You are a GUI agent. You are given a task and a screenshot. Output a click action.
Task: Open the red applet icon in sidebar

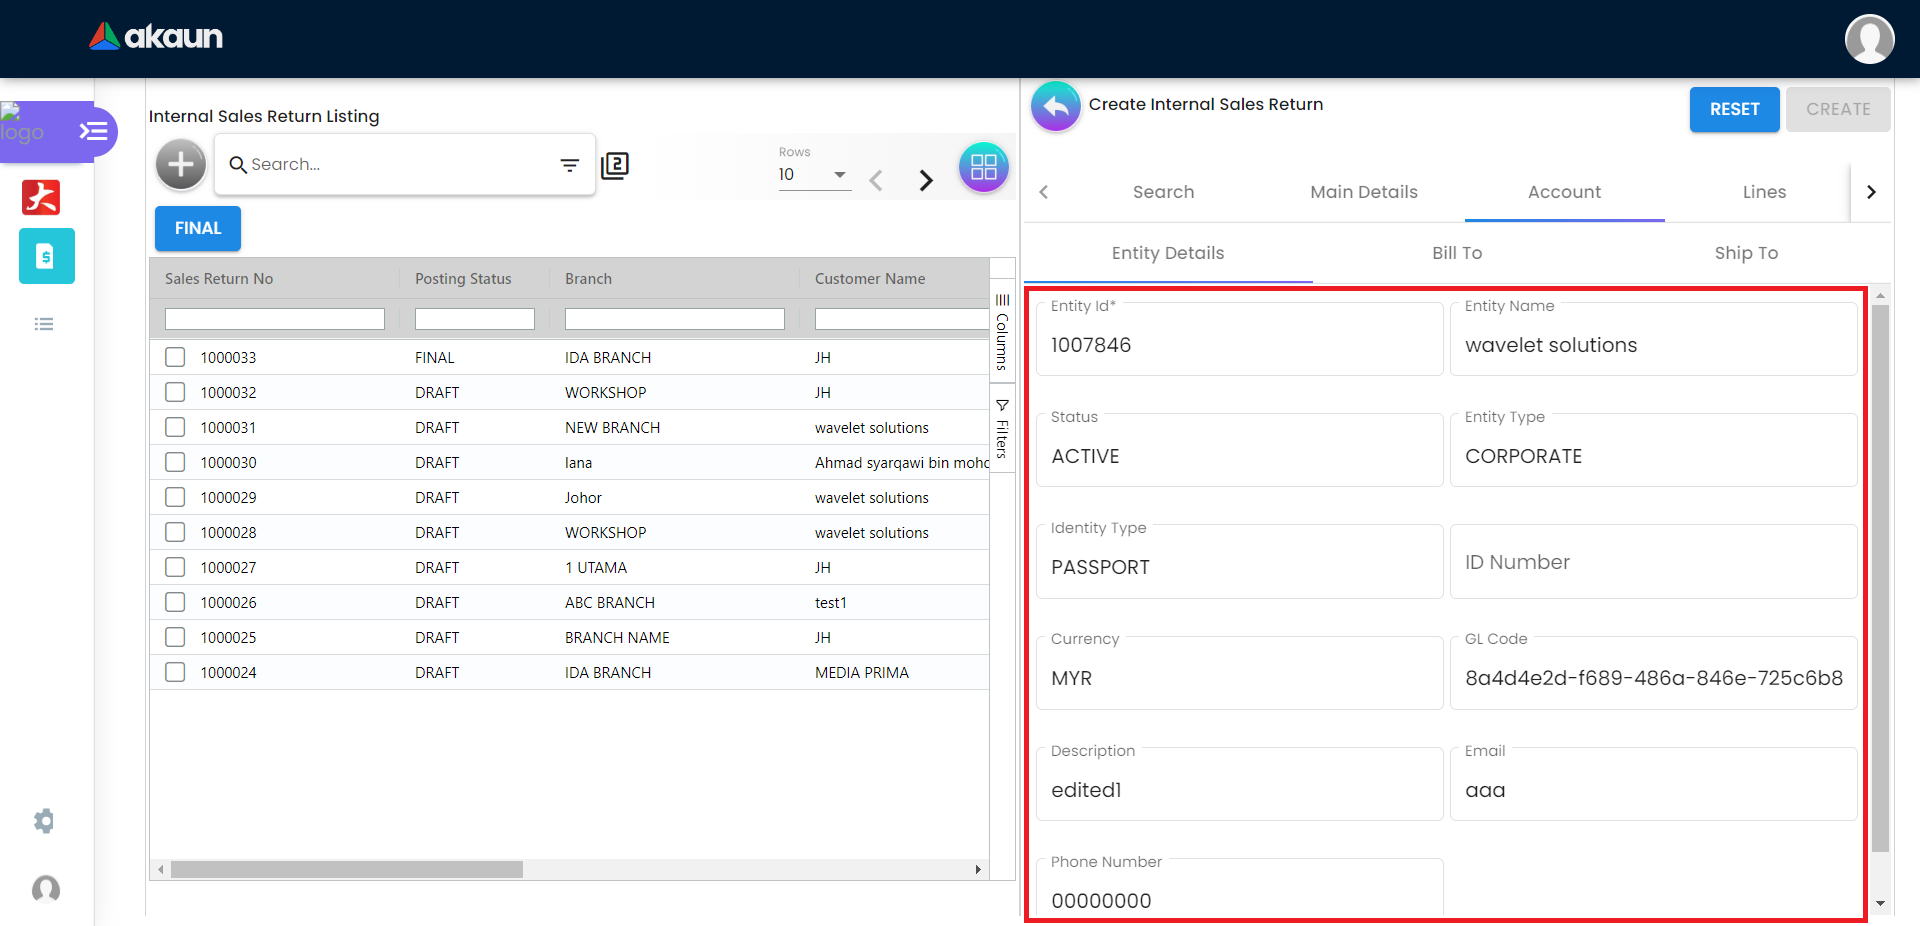click(x=41, y=197)
